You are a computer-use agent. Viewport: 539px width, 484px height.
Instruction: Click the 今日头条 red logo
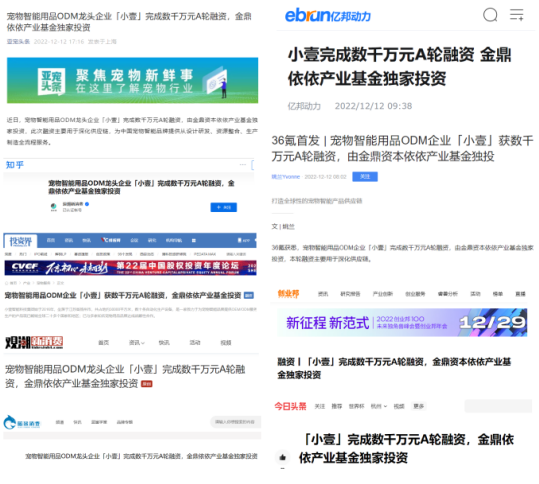(x=290, y=406)
